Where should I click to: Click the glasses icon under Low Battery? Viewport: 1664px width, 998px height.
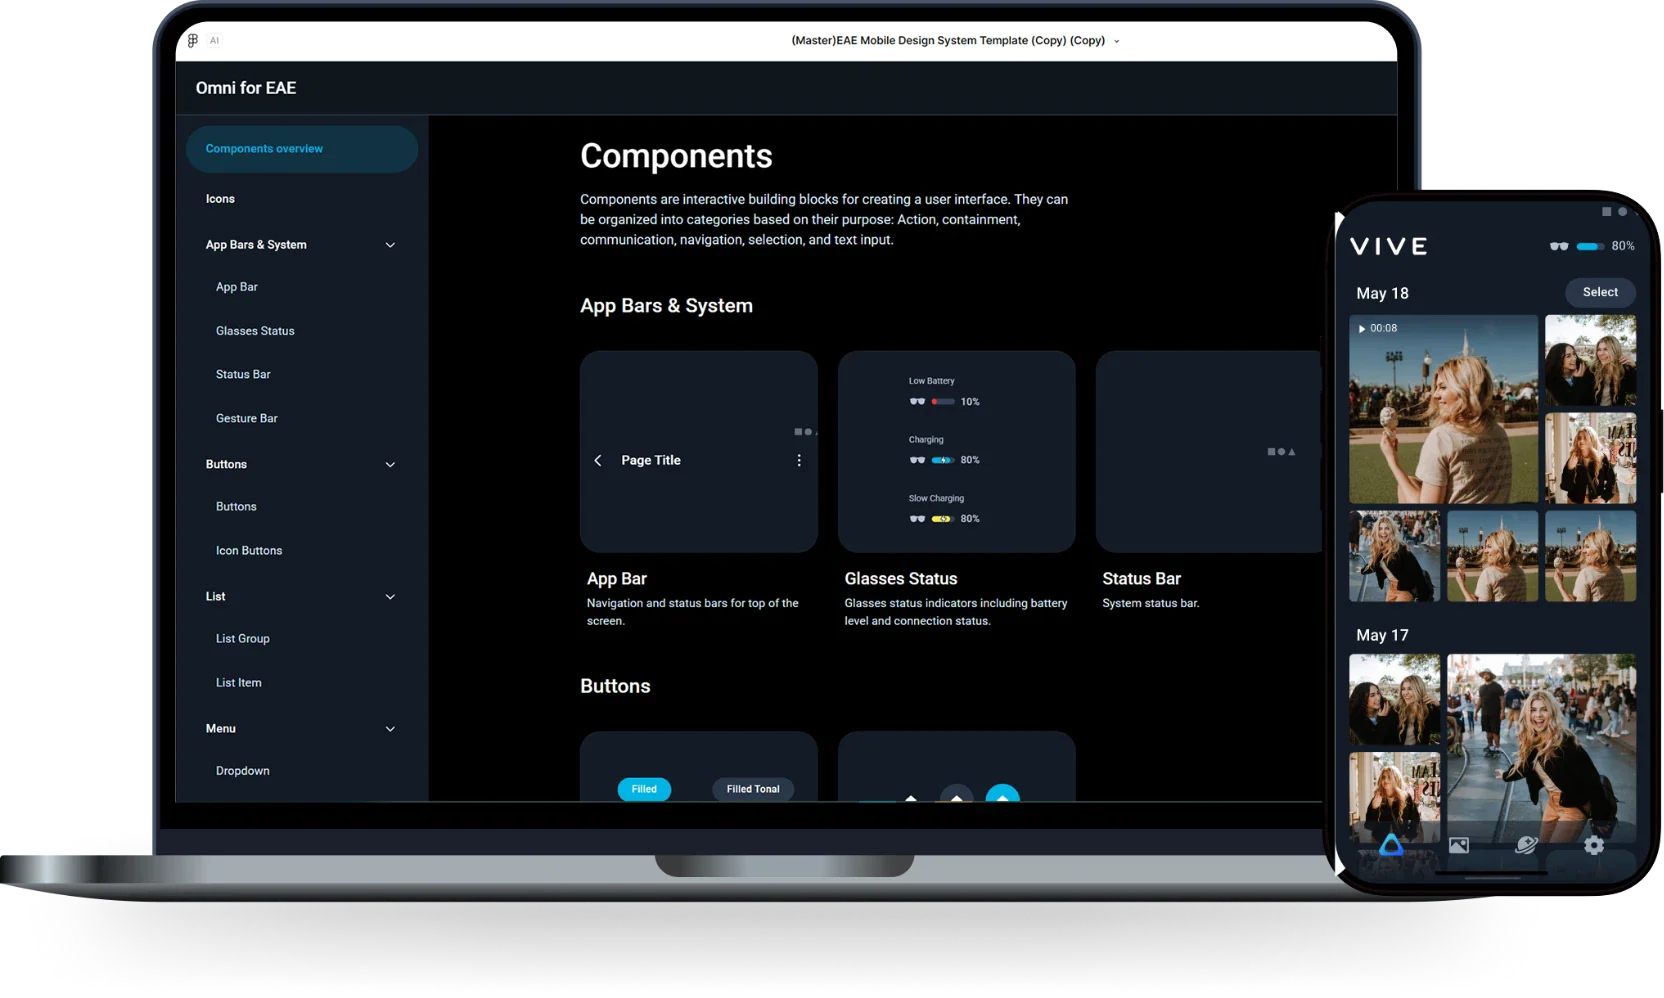917,402
